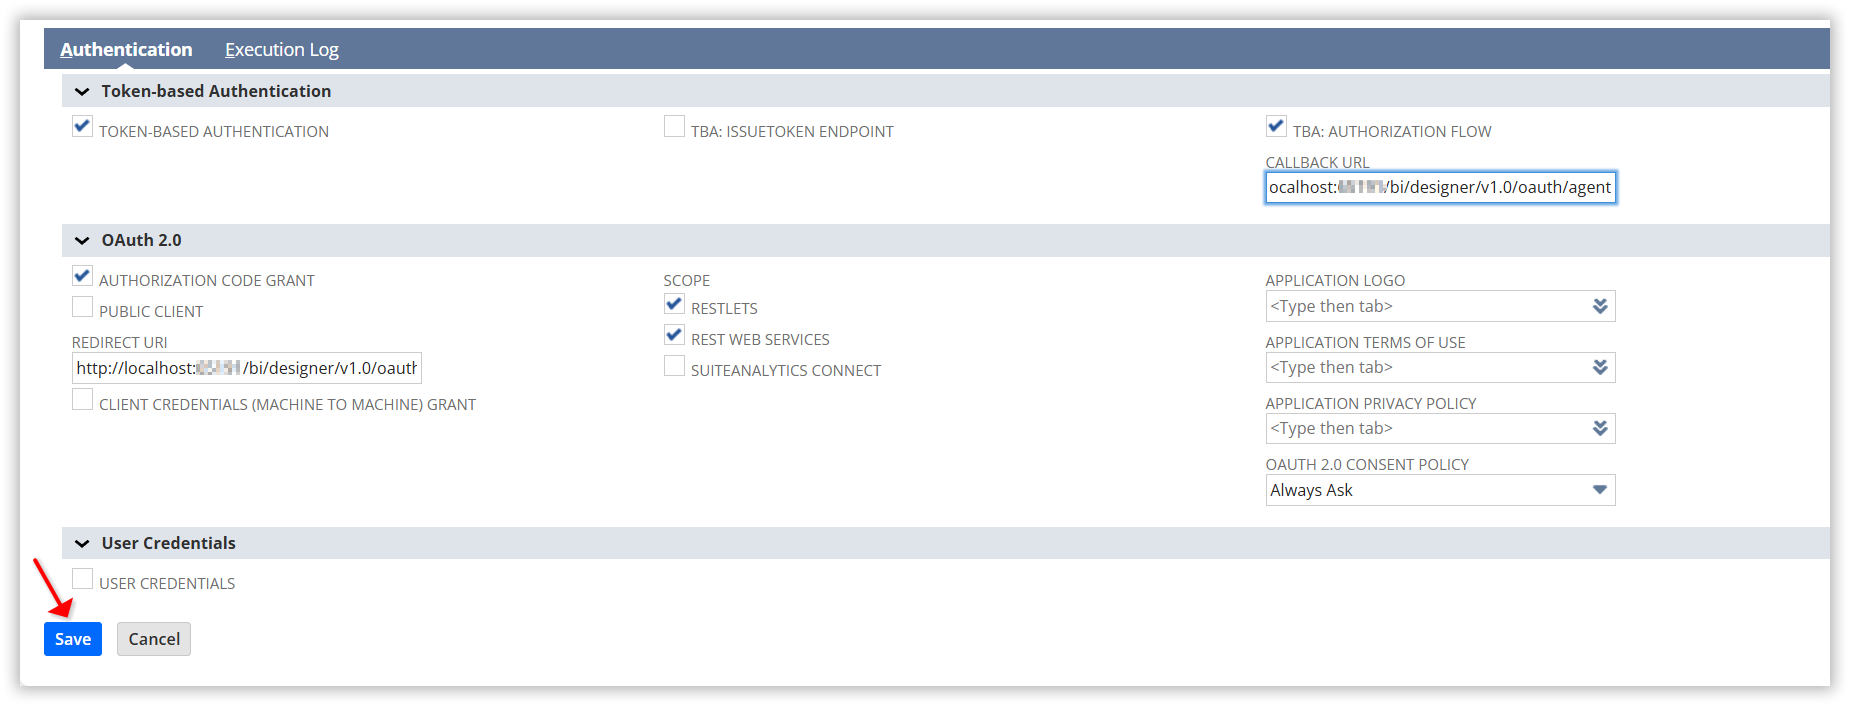Uncheck REST Web Services scope checkbox
This screenshot has height=706, width=1850.
point(674,335)
